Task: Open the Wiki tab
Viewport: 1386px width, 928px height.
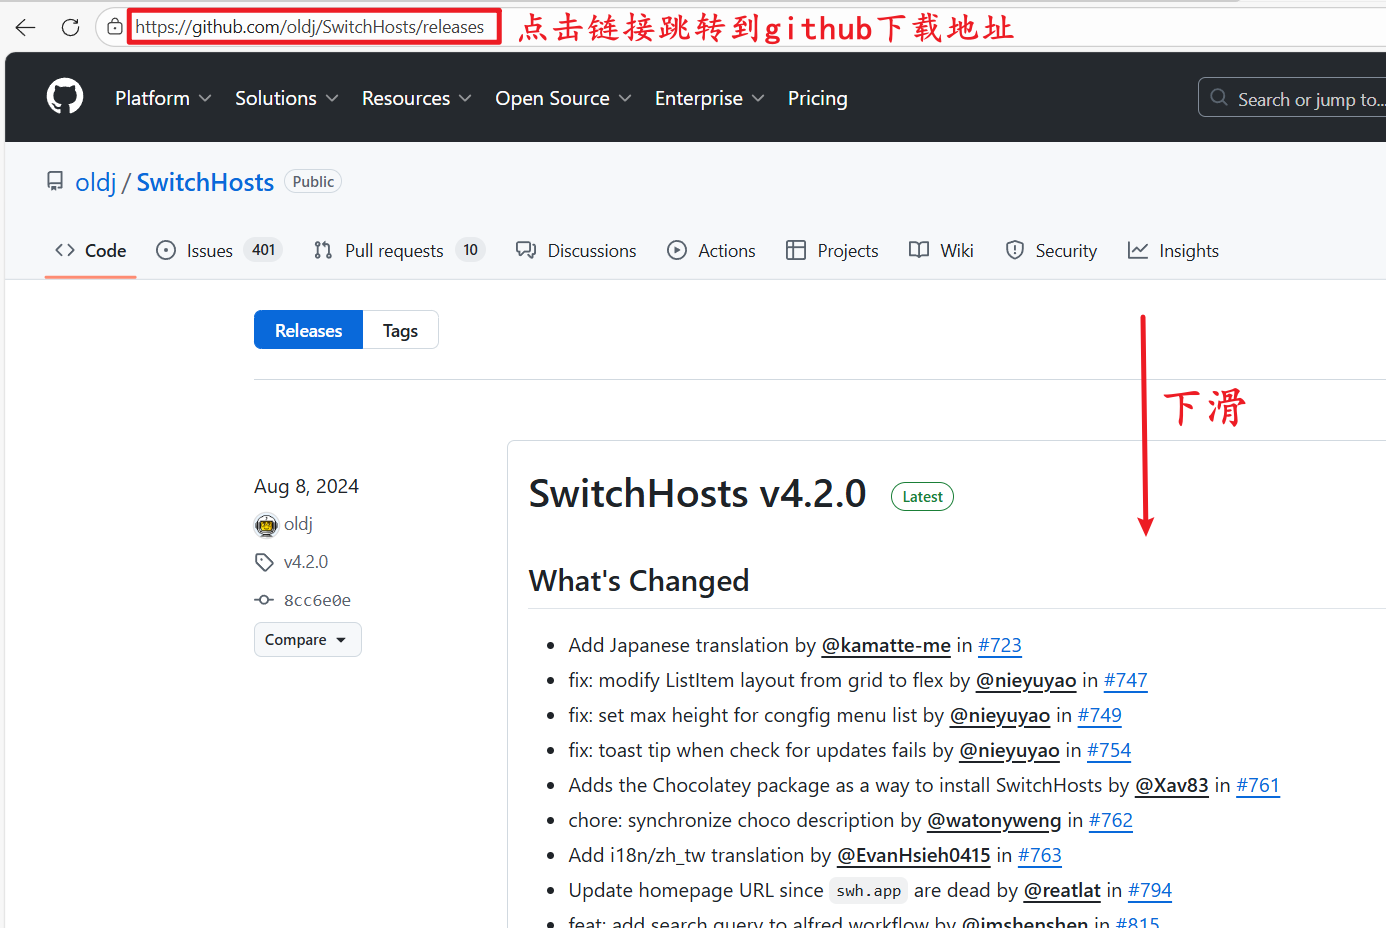Action: (x=941, y=251)
